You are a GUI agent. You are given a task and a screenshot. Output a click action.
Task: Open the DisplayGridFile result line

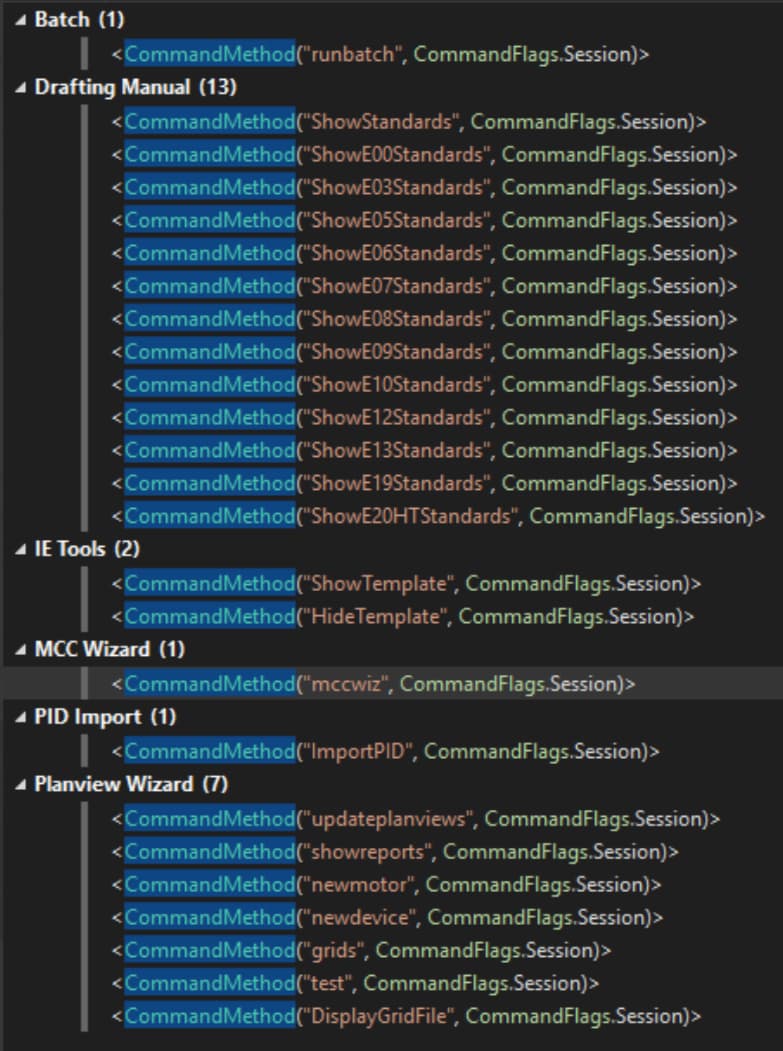click(x=406, y=1016)
